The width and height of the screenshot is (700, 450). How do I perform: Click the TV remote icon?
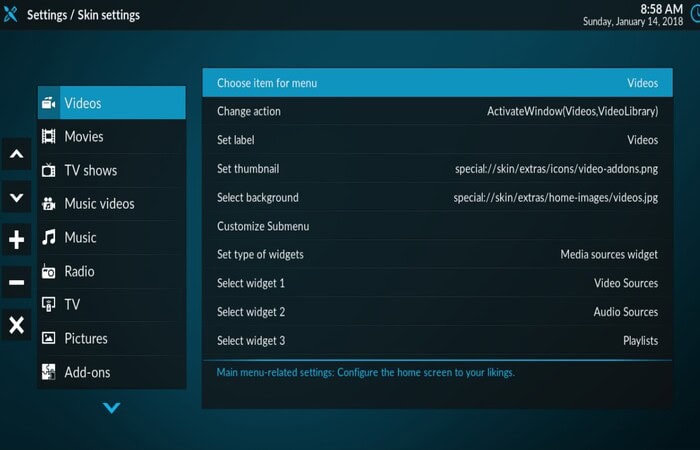click(49, 304)
